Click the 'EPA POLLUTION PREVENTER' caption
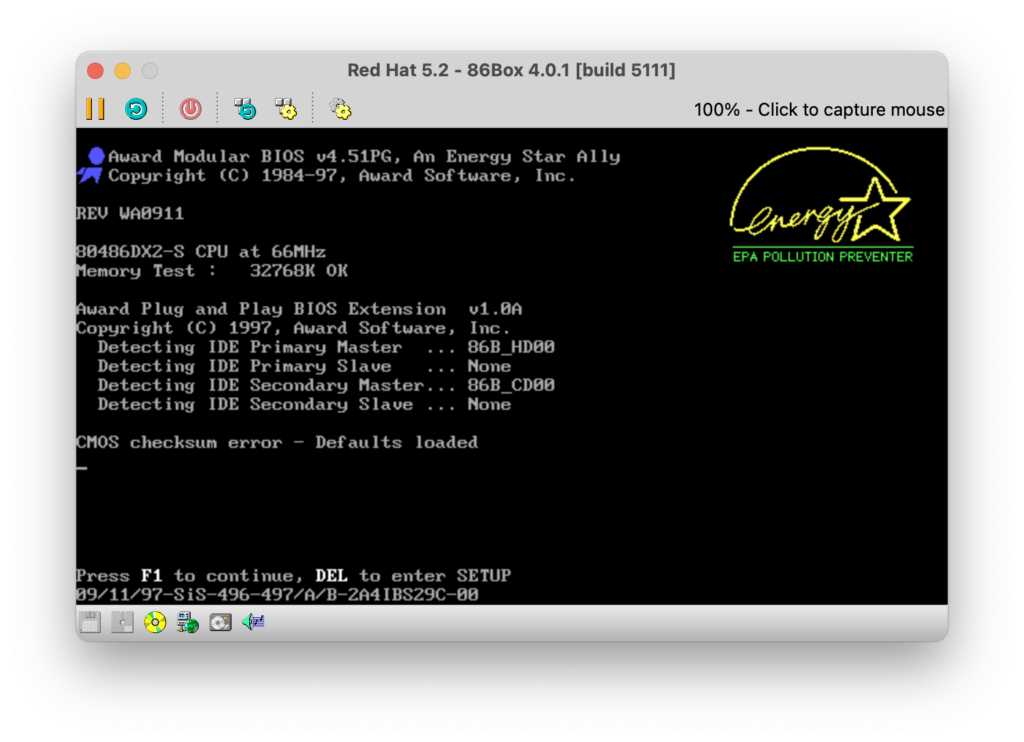This screenshot has width=1024, height=742. (823, 257)
